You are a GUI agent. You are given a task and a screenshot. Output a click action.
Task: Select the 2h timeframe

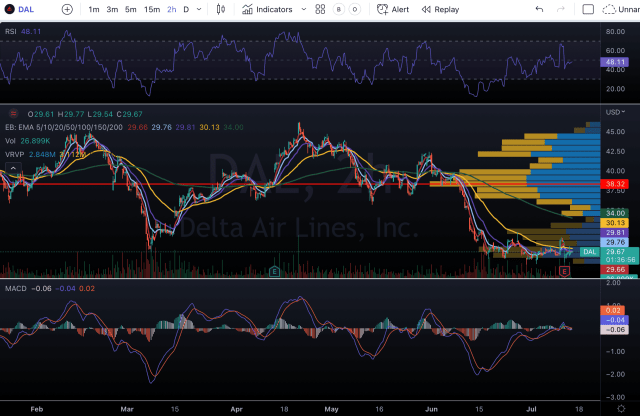point(172,9)
